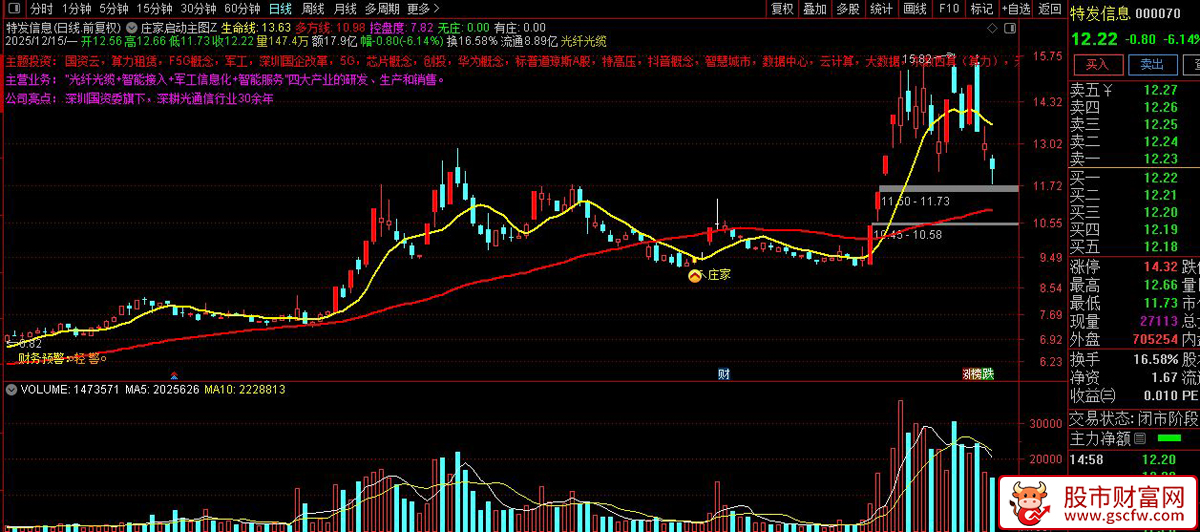Expand the 更多> period options
Viewport: 1200px width, 532px height.
[425, 9]
